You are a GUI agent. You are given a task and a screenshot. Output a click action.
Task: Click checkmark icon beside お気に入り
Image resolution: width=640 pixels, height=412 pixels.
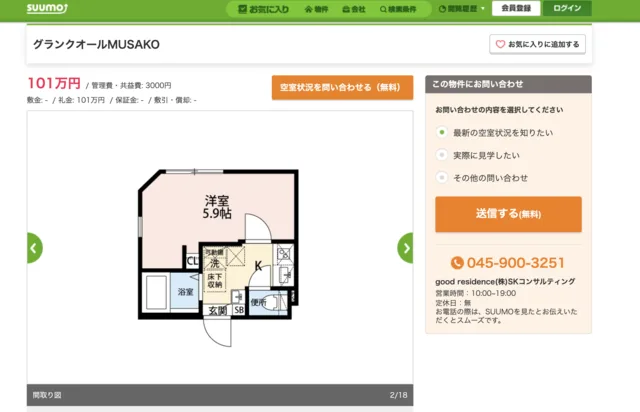pyautogui.click(x=242, y=9)
